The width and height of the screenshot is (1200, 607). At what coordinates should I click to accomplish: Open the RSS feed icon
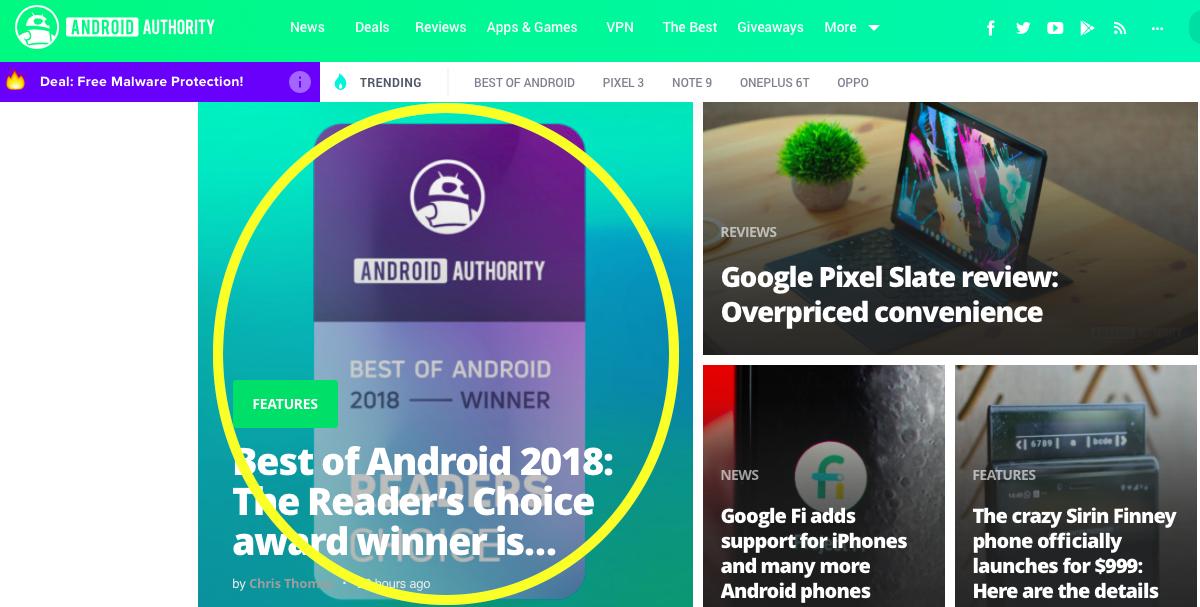1120,28
